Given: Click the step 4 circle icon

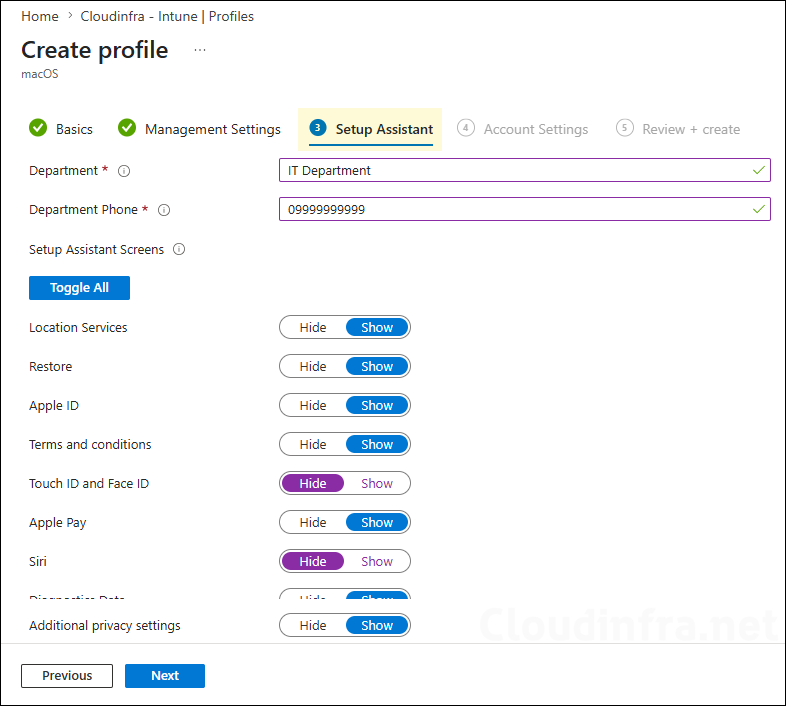Looking at the screenshot, I should [466, 128].
